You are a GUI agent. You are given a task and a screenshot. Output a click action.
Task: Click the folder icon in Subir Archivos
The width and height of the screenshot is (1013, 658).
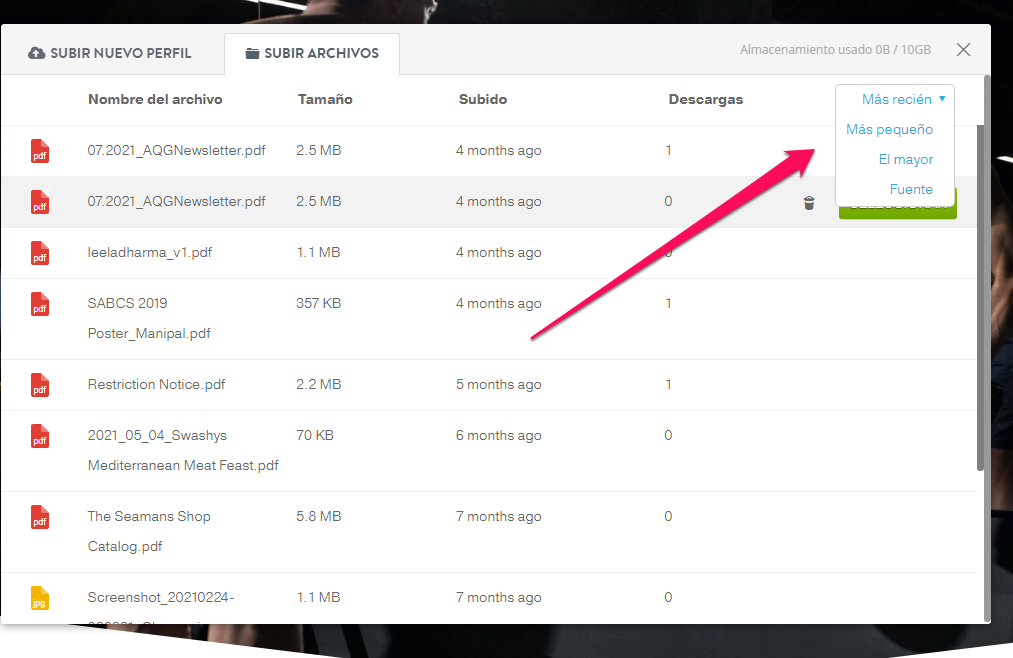(x=252, y=53)
